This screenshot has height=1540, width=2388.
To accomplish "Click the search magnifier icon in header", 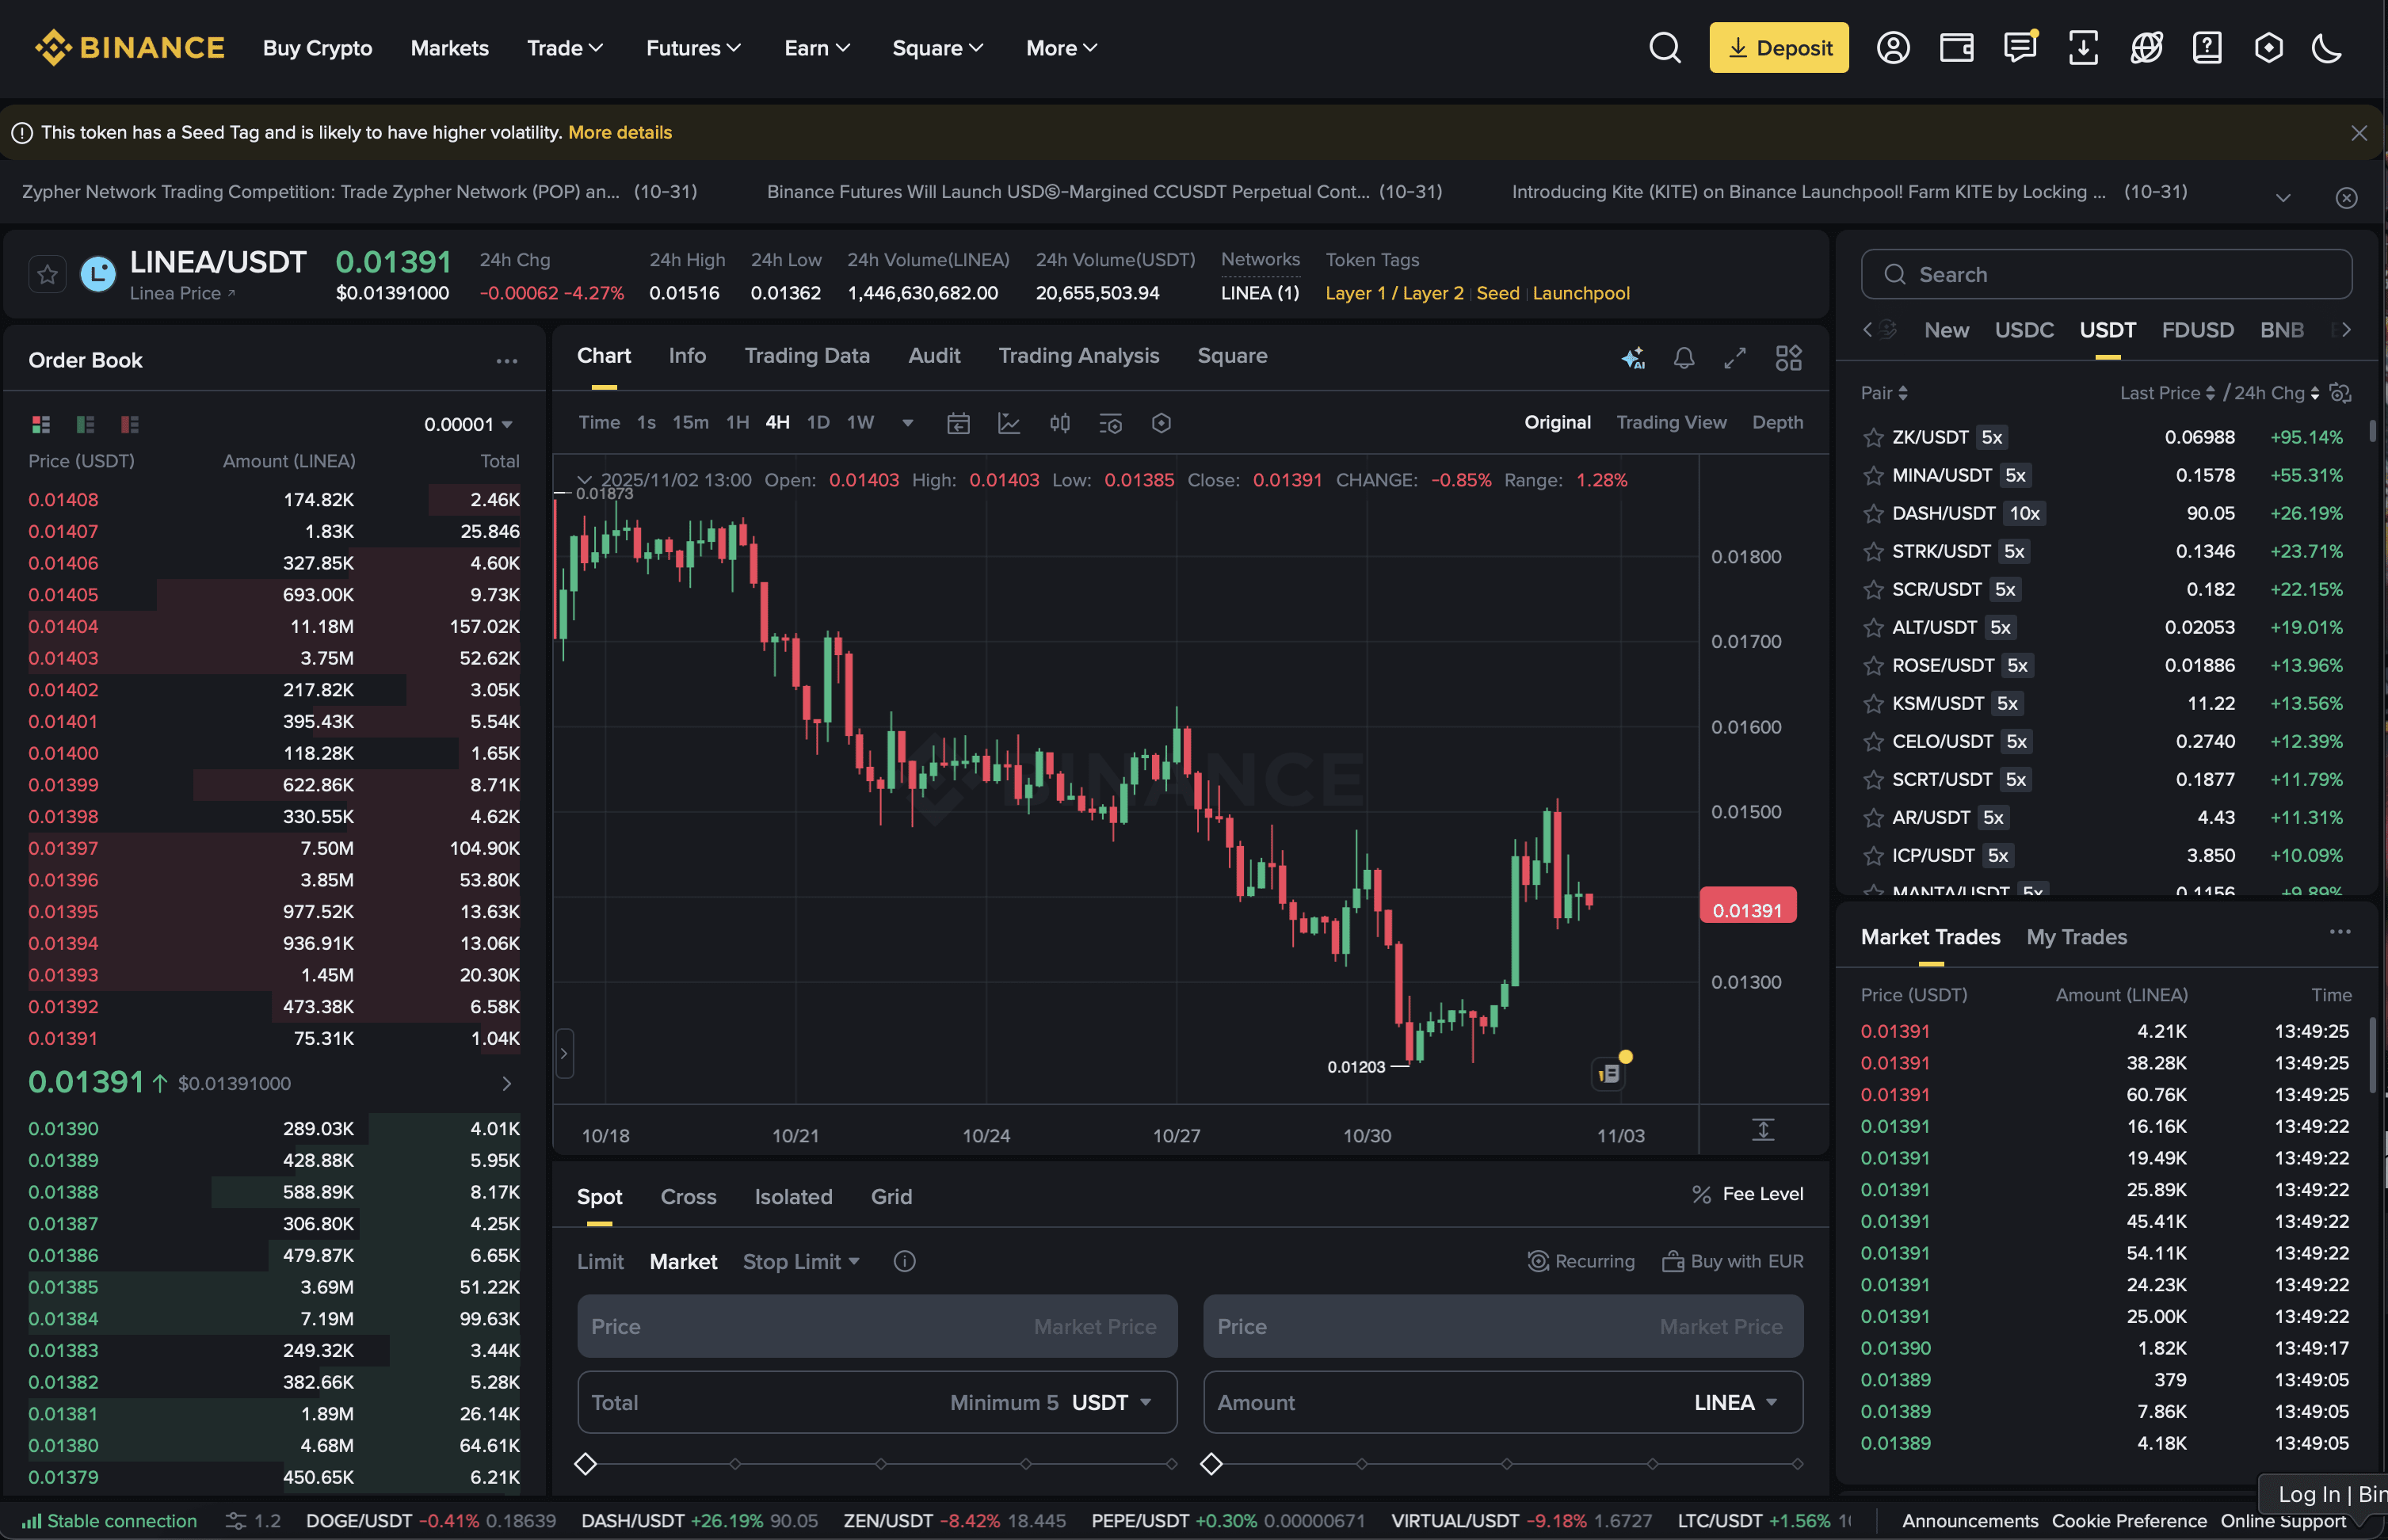I will tap(1664, 48).
